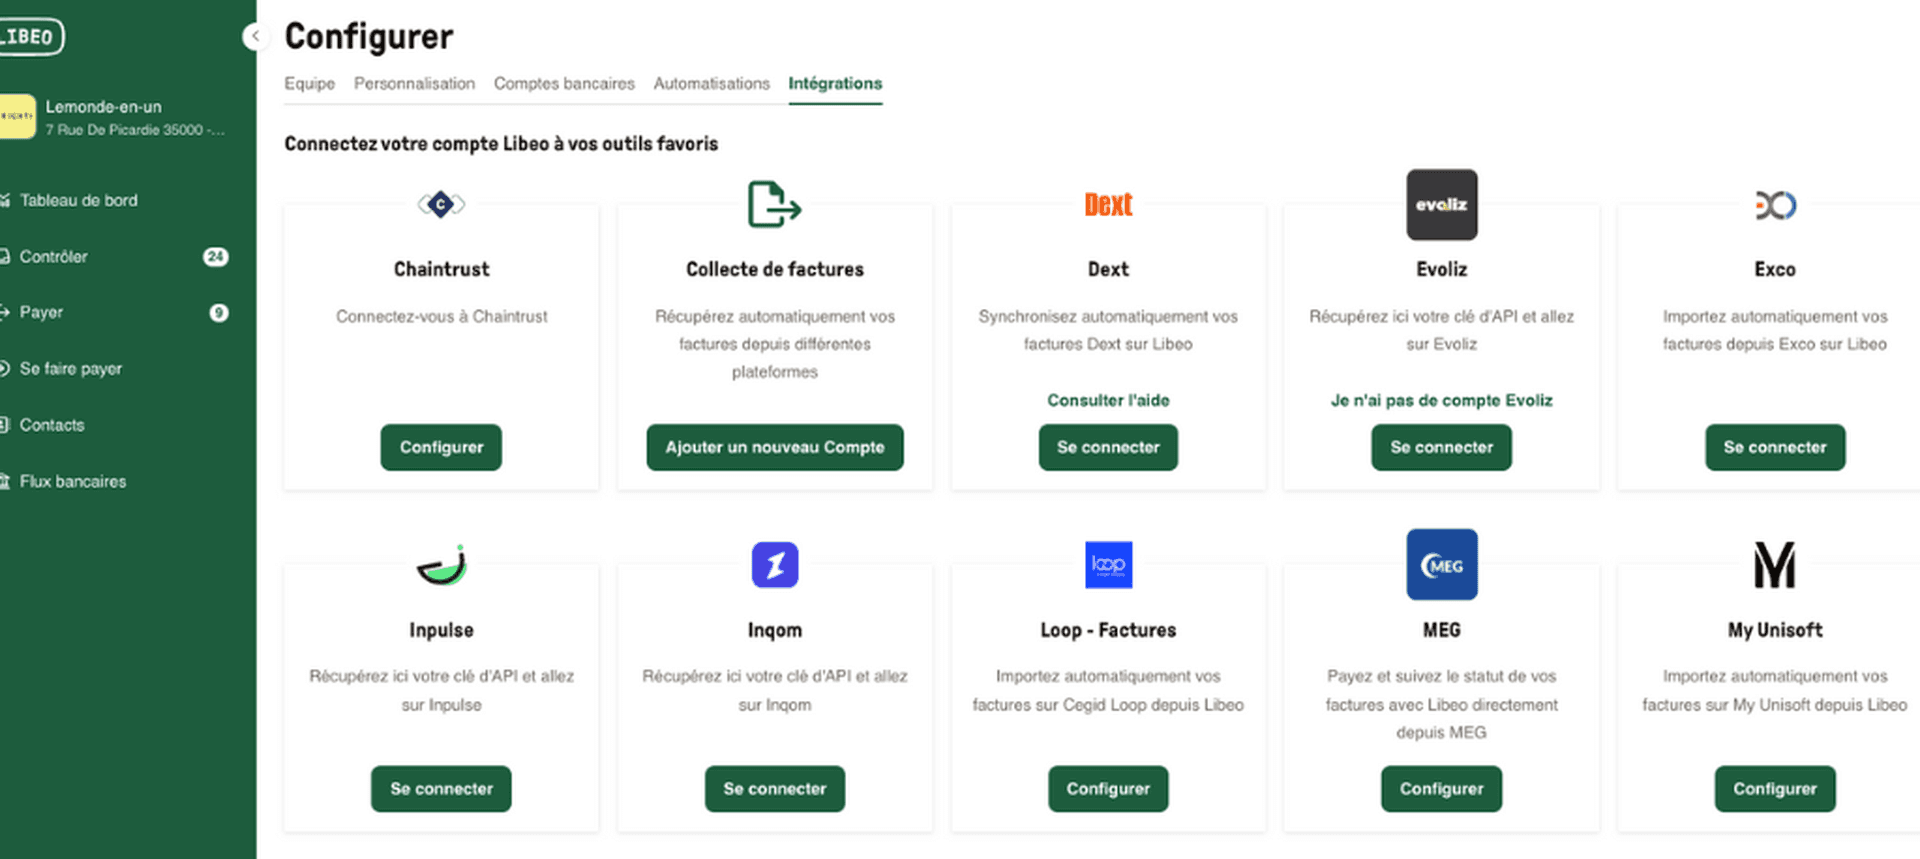Click the Libeo logo in the sidebar
This screenshot has width=1920, height=859.
[30, 37]
